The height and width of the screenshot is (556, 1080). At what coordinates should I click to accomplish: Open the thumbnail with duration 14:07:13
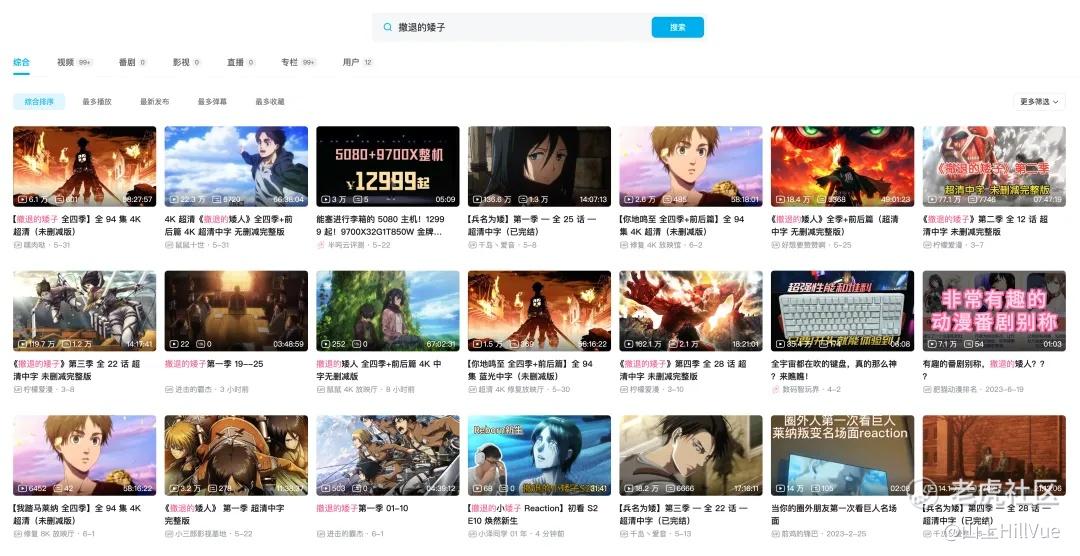(539, 166)
